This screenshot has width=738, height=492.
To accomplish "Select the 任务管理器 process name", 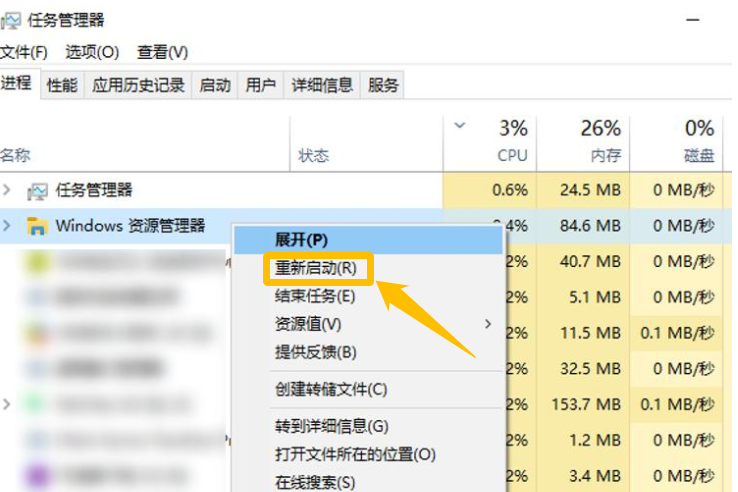I will pyautogui.click(x=94, y=190).
